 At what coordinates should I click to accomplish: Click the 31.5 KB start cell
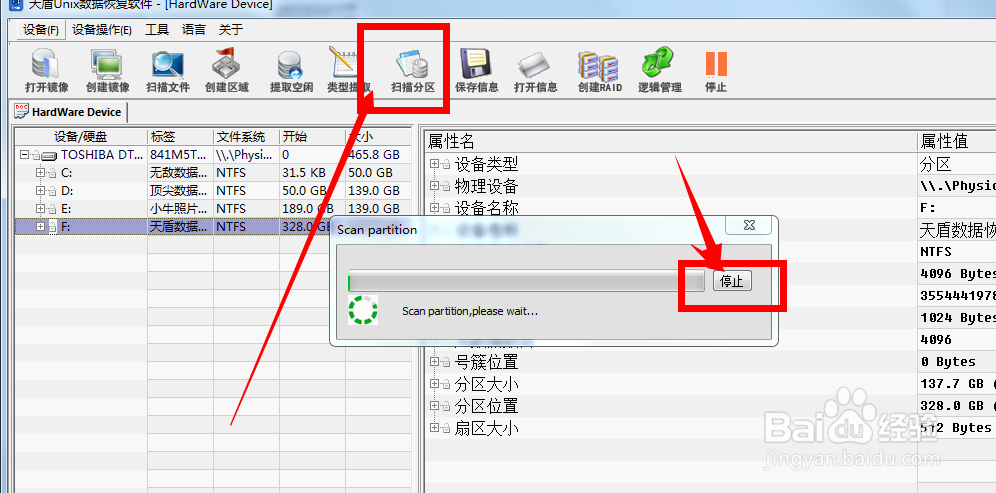pos(313,173)
